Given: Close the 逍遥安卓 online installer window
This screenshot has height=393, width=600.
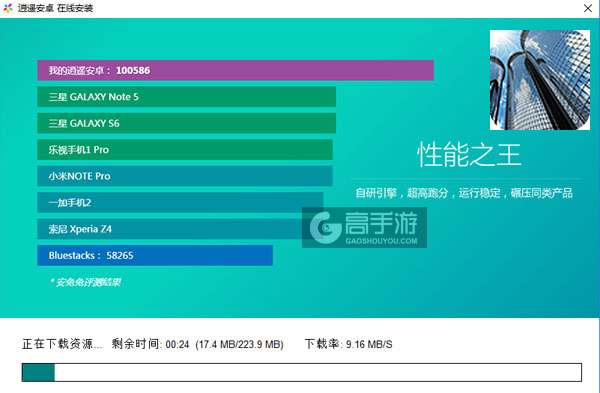Looking at the screenshot, I should coord(588,8).
